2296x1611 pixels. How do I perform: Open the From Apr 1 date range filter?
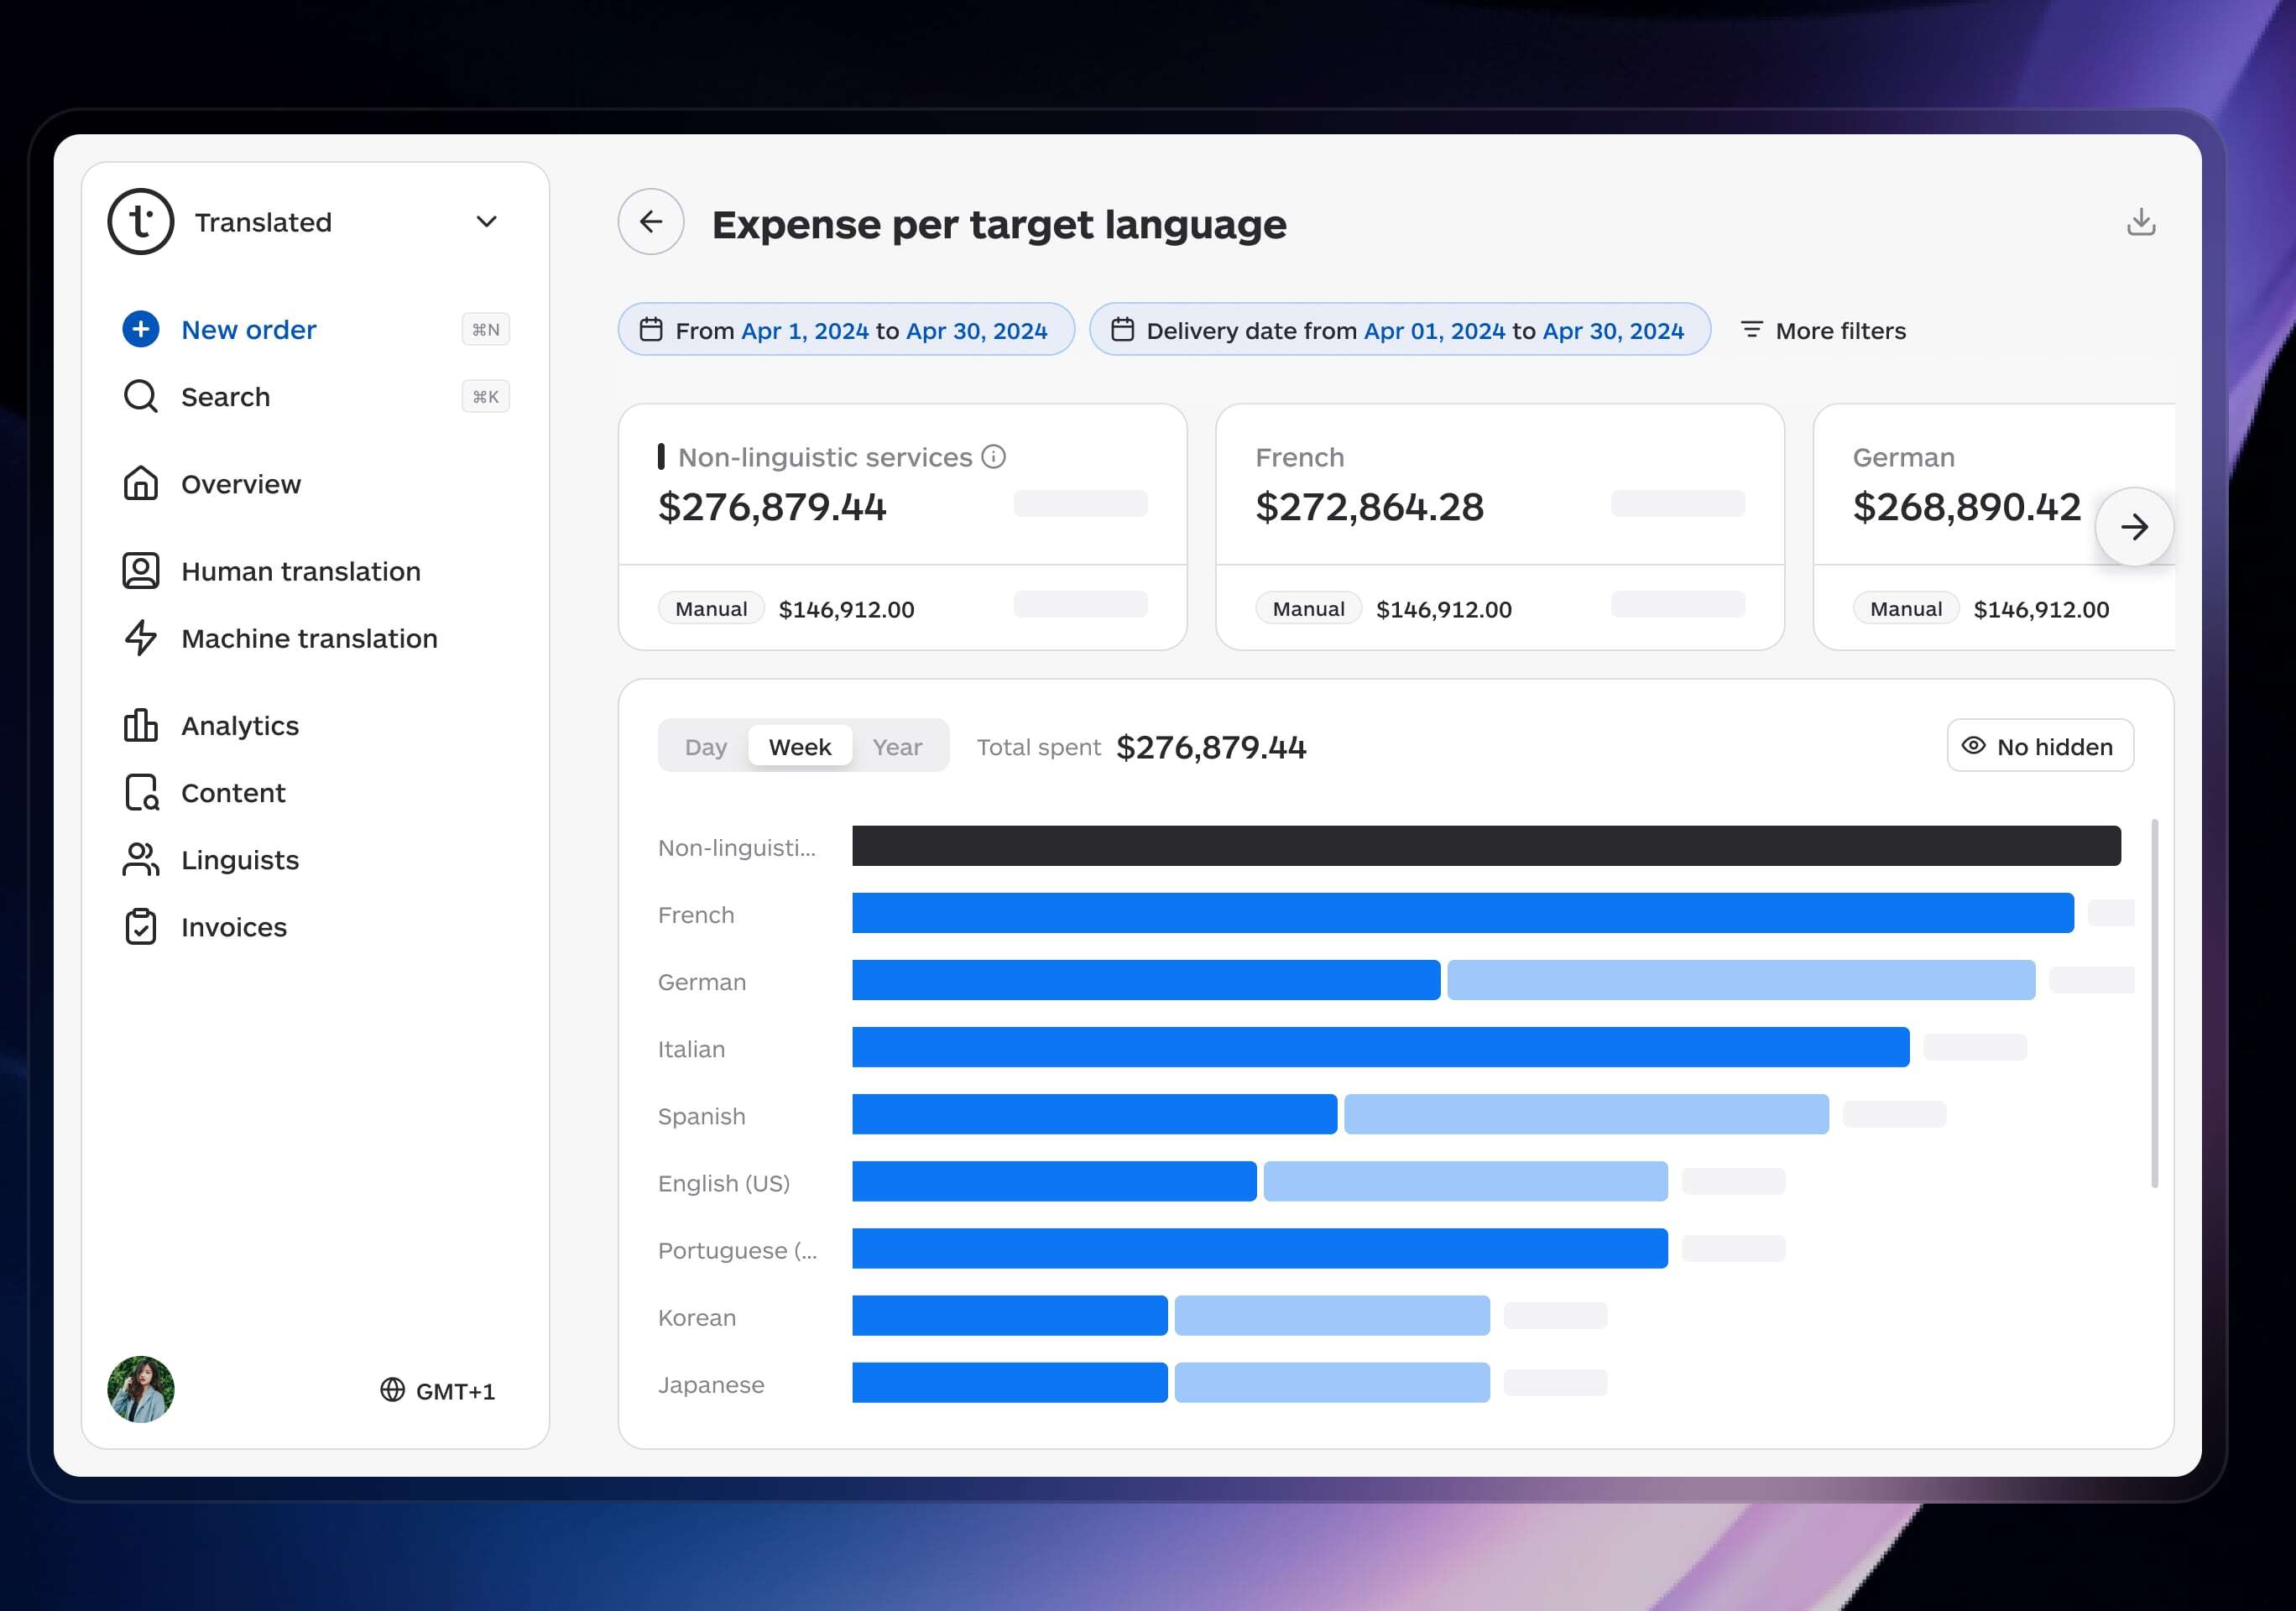tap(846, 330)
